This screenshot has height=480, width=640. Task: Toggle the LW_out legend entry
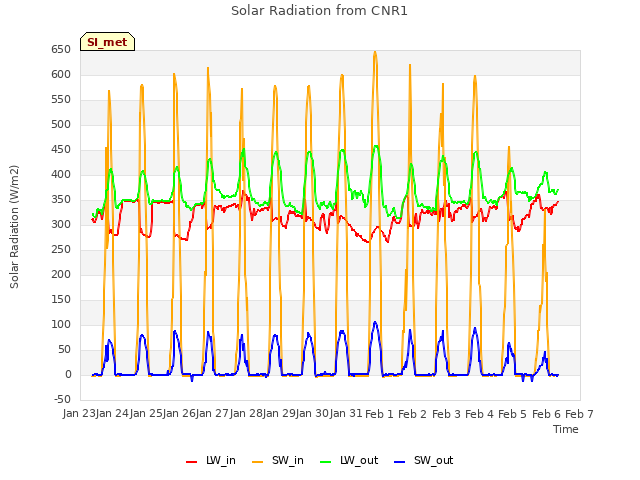click(x=349, y=461)
